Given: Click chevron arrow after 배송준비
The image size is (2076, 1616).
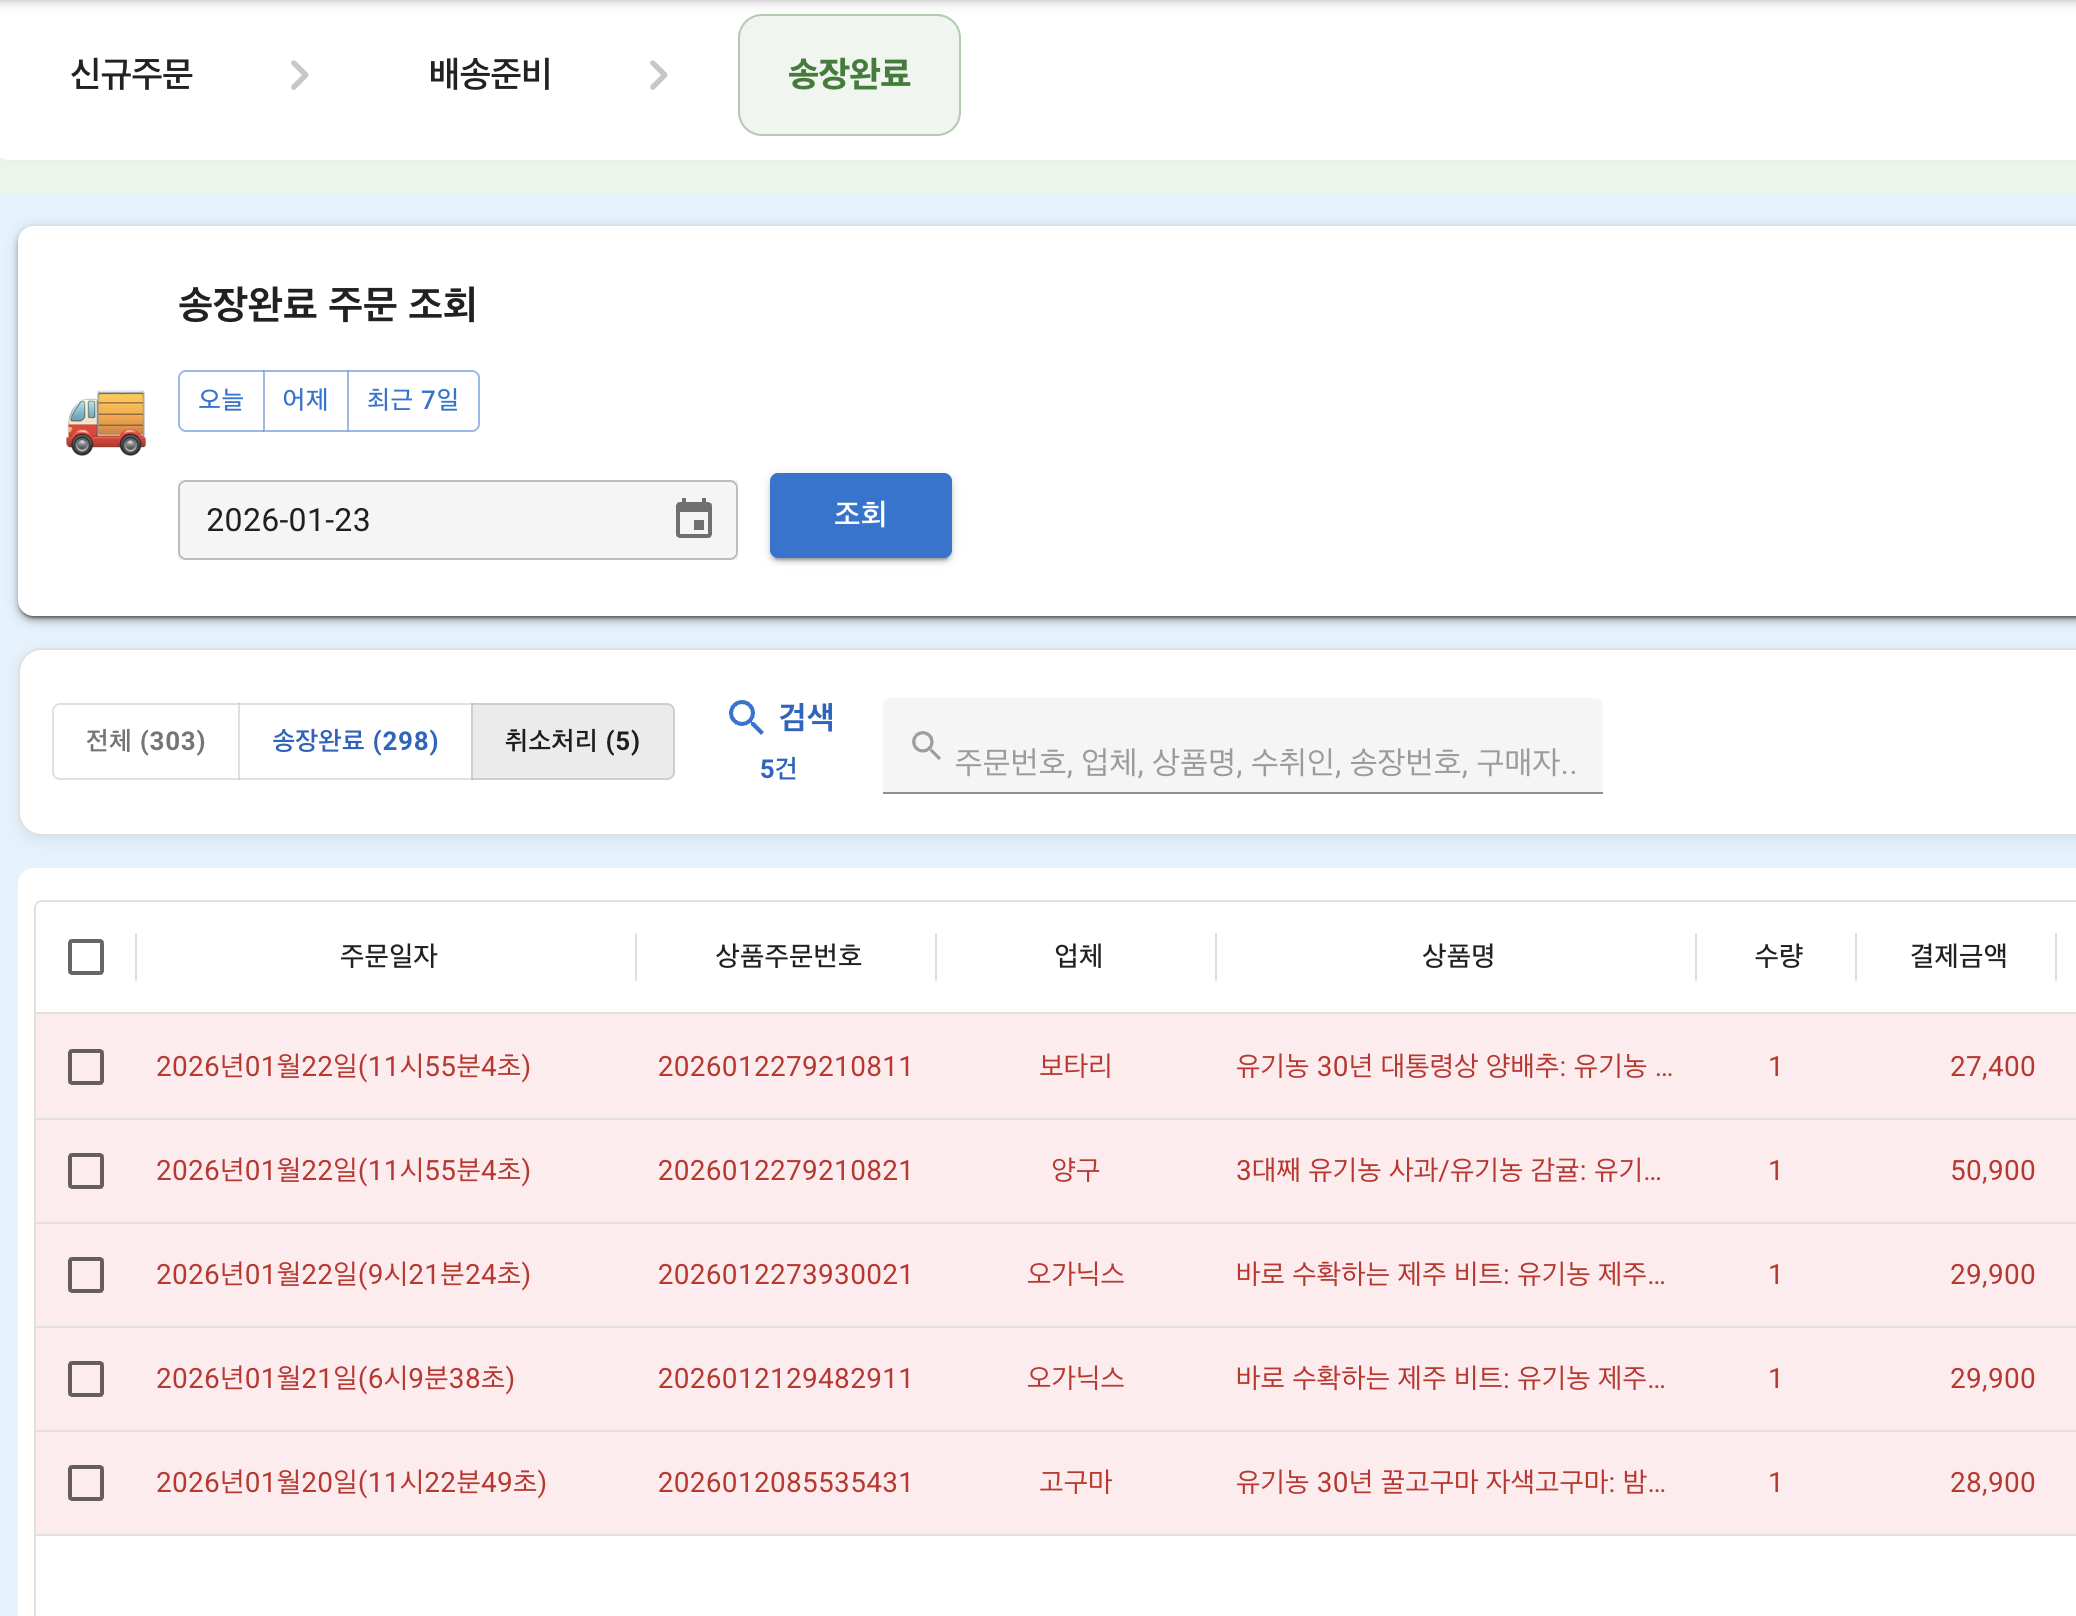Looking at the screenshot, I should point(658,75).
